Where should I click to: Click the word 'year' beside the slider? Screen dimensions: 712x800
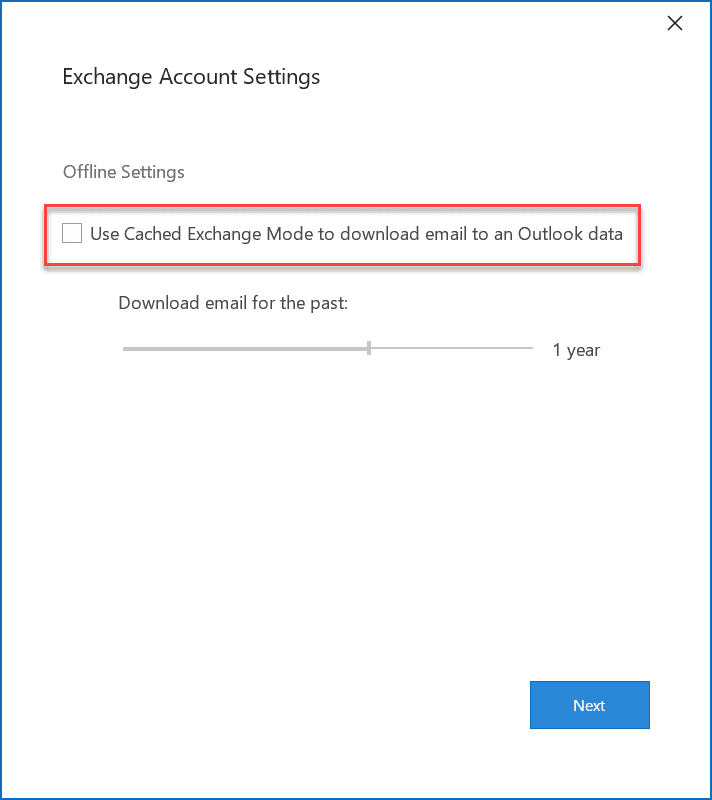(x=582, y=350)
